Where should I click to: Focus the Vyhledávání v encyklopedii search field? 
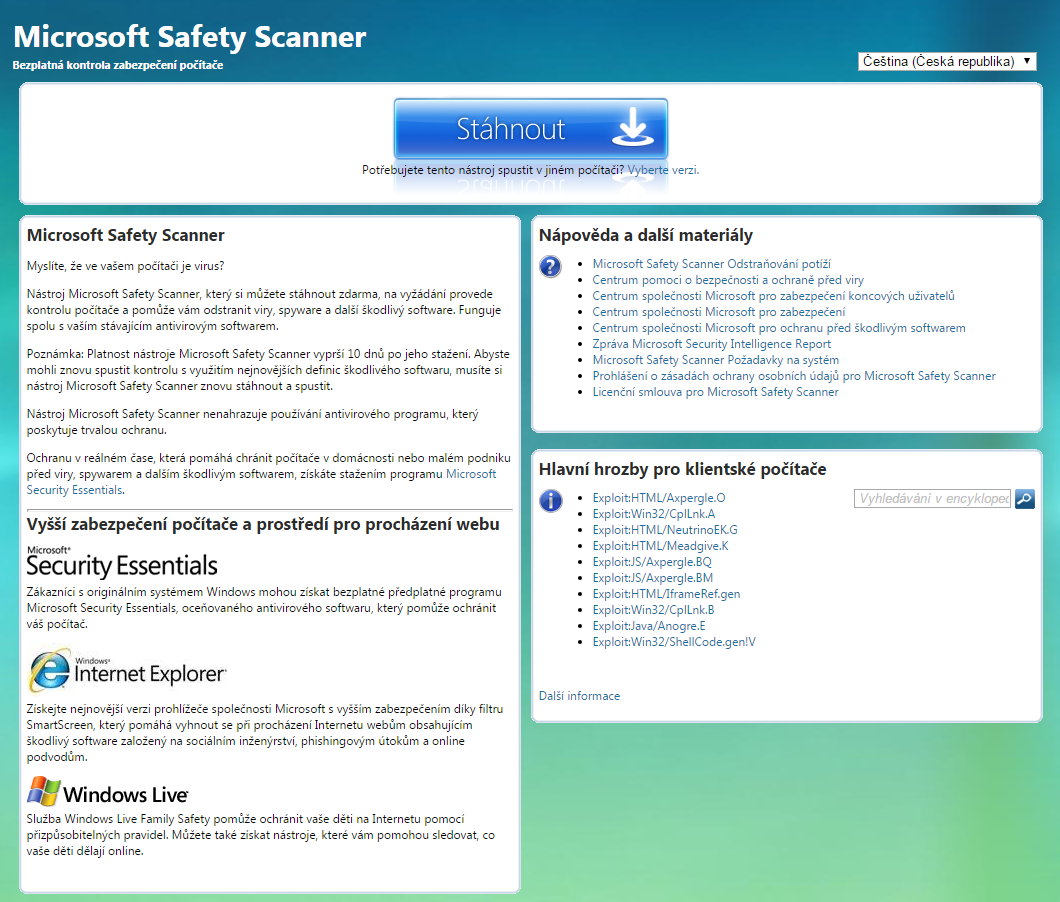click(932, 499)
